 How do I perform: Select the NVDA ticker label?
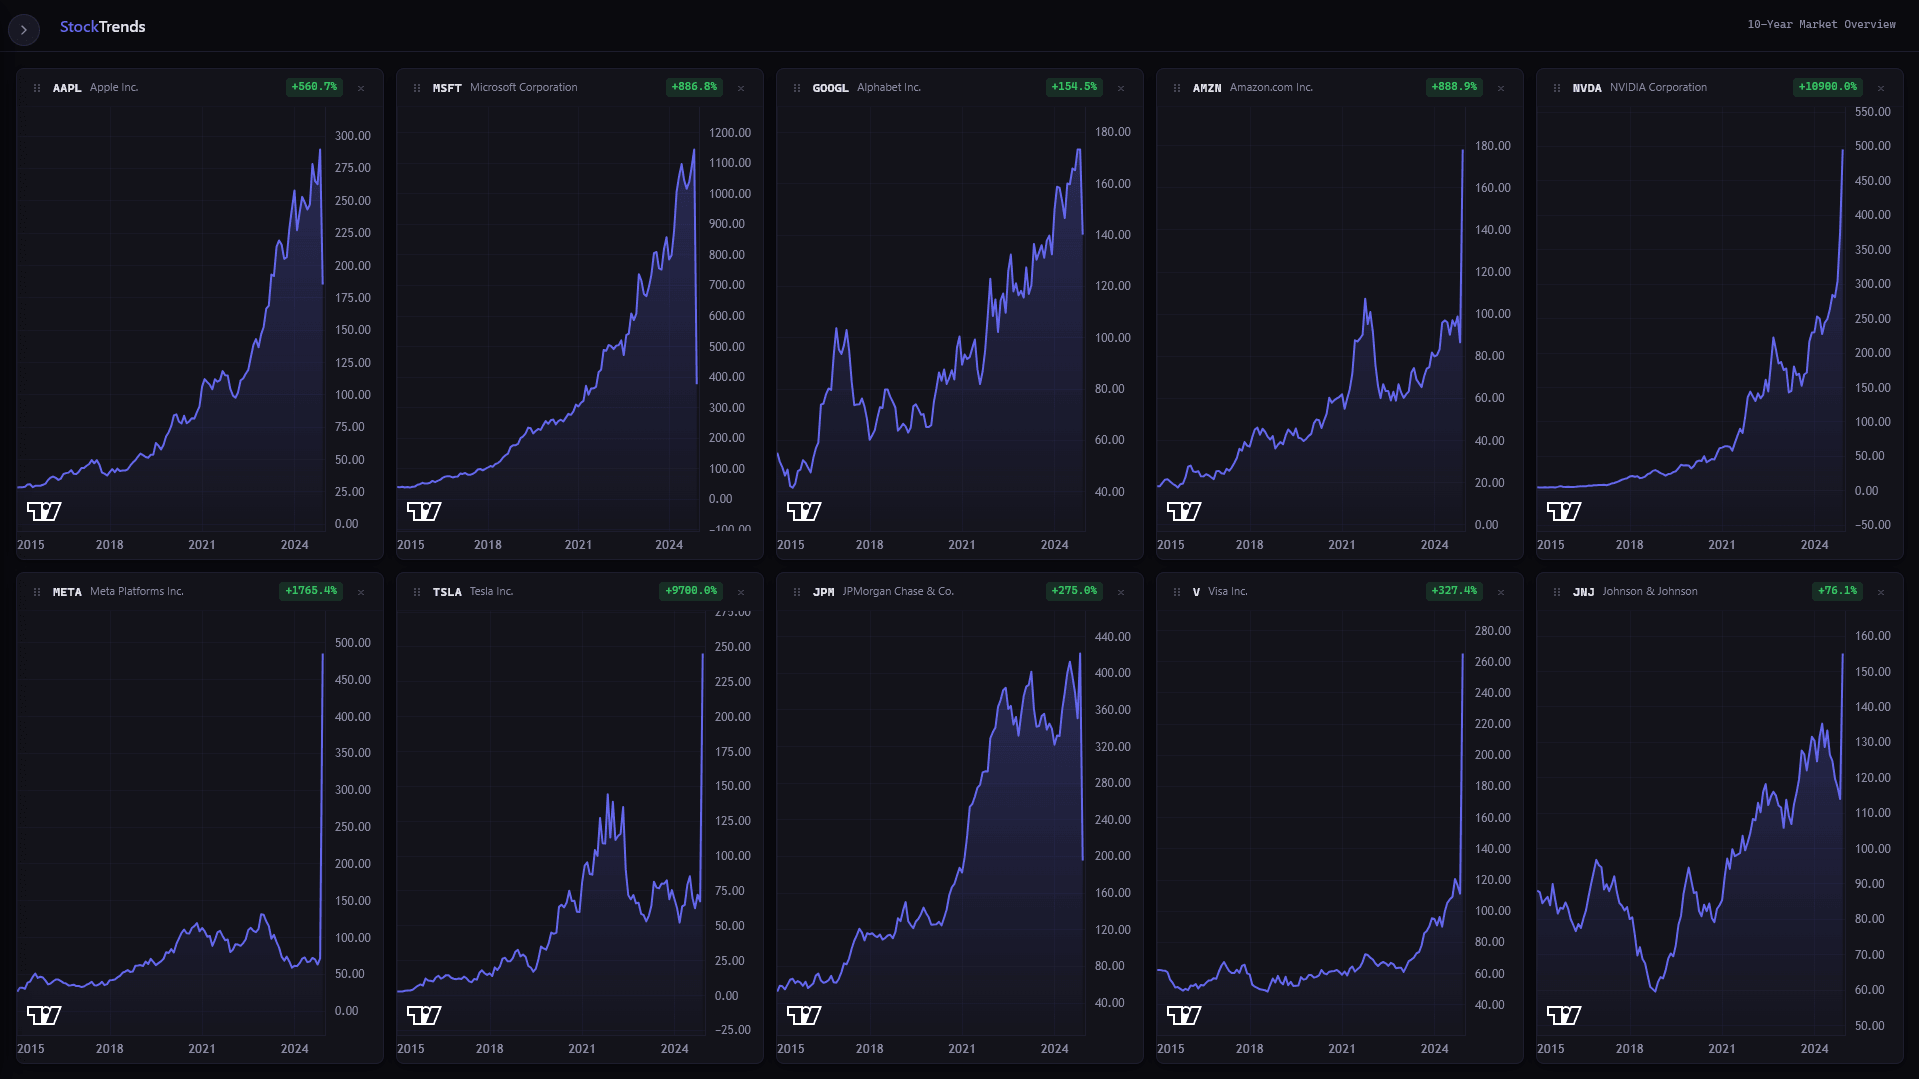click(1587, 88)
